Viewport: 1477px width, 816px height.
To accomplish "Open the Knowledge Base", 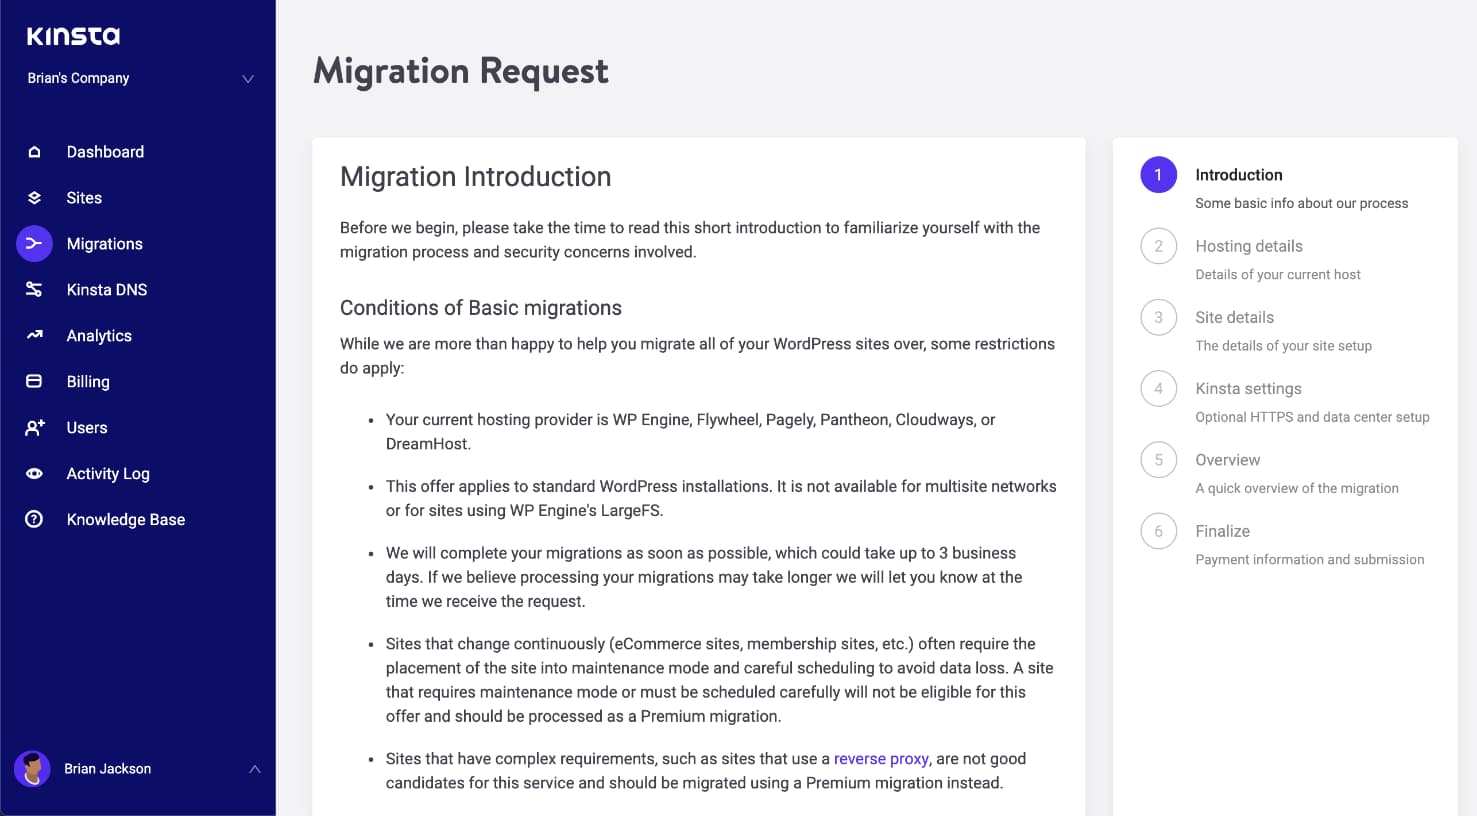I will pos(126,520).
